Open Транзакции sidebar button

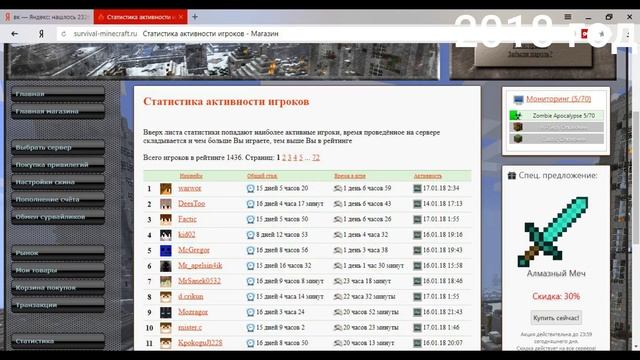click(58, 305)
